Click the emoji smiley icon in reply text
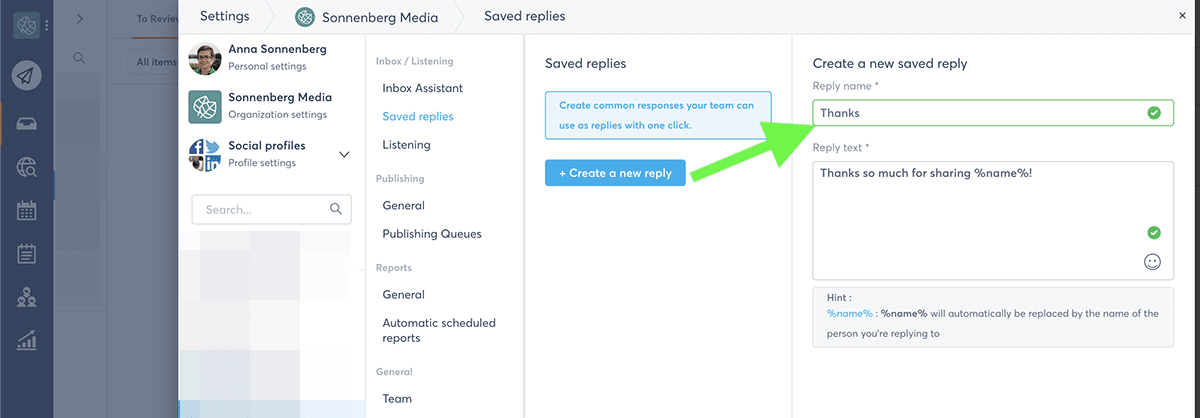Viewport: 1200px width, 418px height. point(1152,262)
